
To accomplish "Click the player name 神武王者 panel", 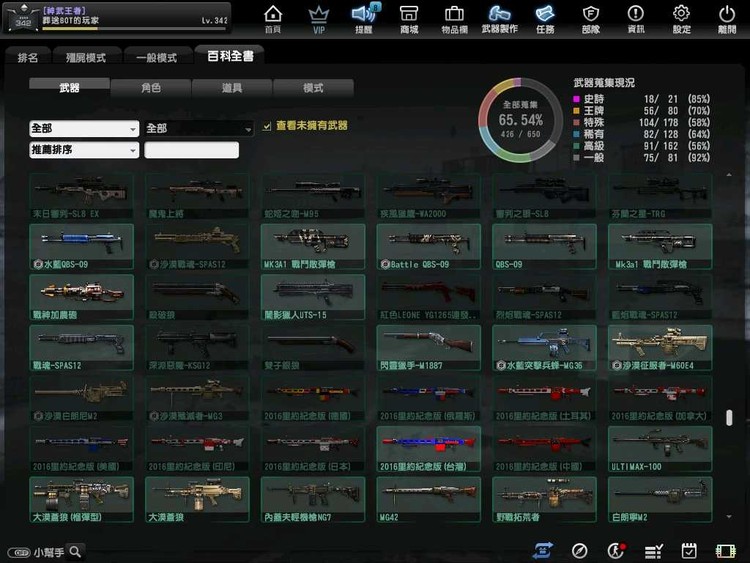I will [117, 18].
